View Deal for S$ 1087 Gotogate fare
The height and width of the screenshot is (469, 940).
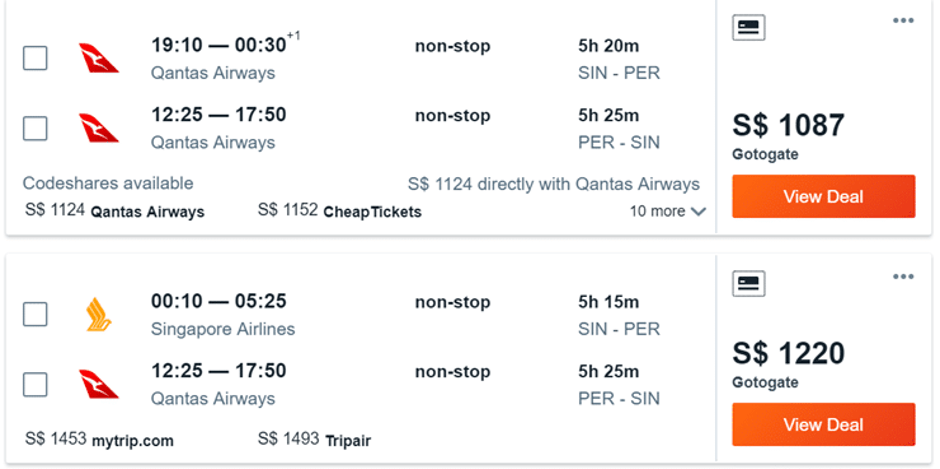pos(824,196)
